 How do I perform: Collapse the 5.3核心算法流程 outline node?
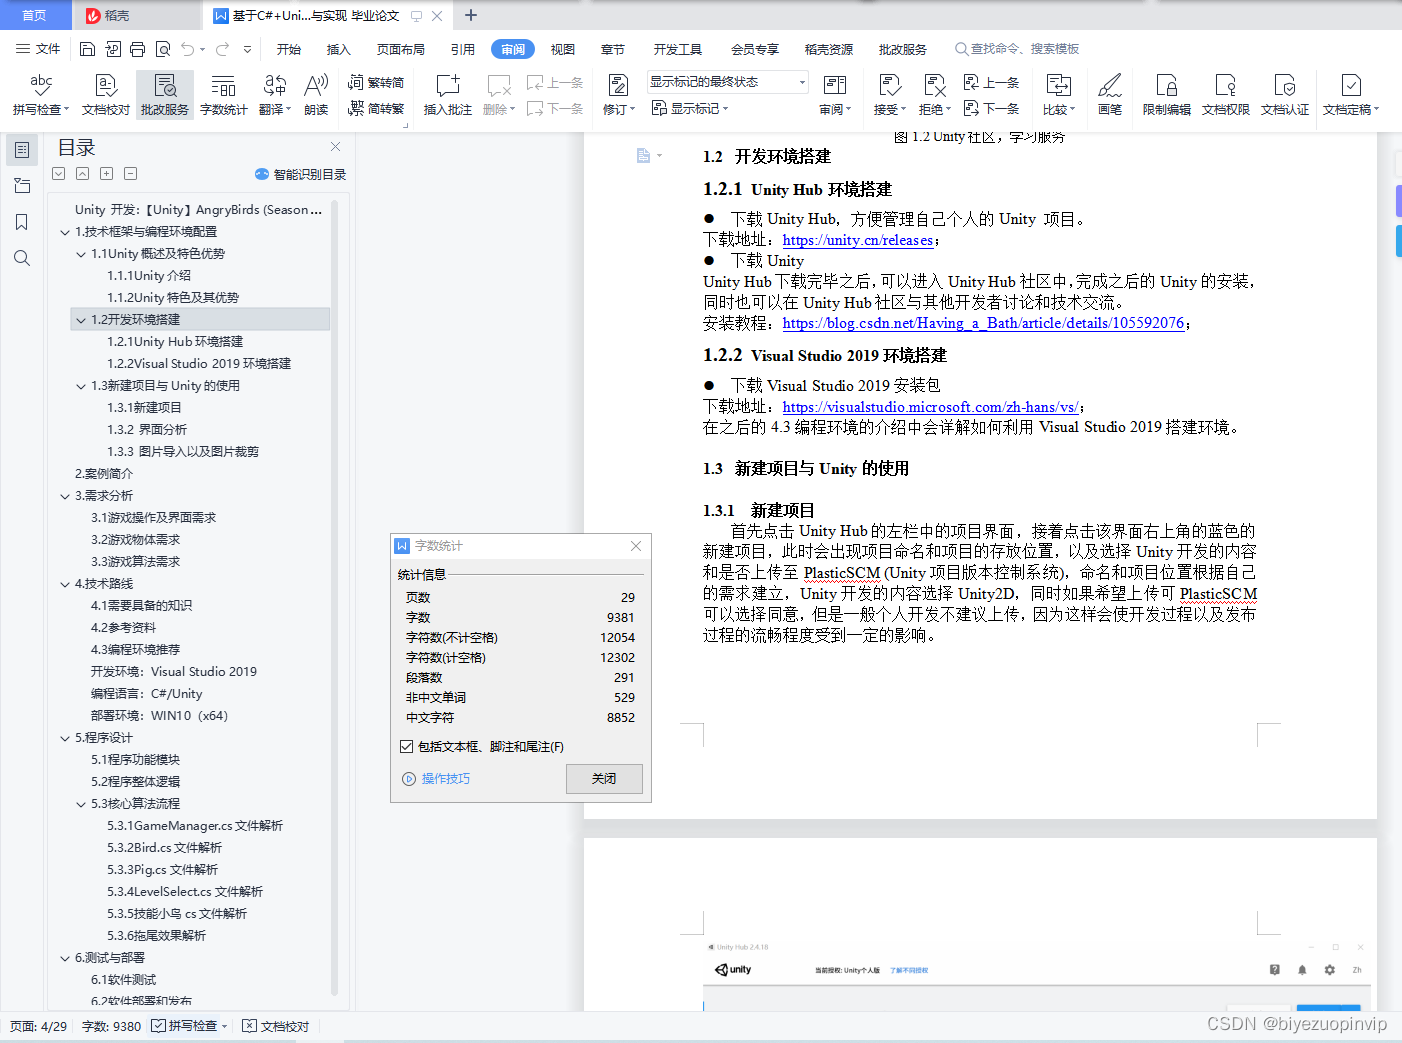[81, 804]
